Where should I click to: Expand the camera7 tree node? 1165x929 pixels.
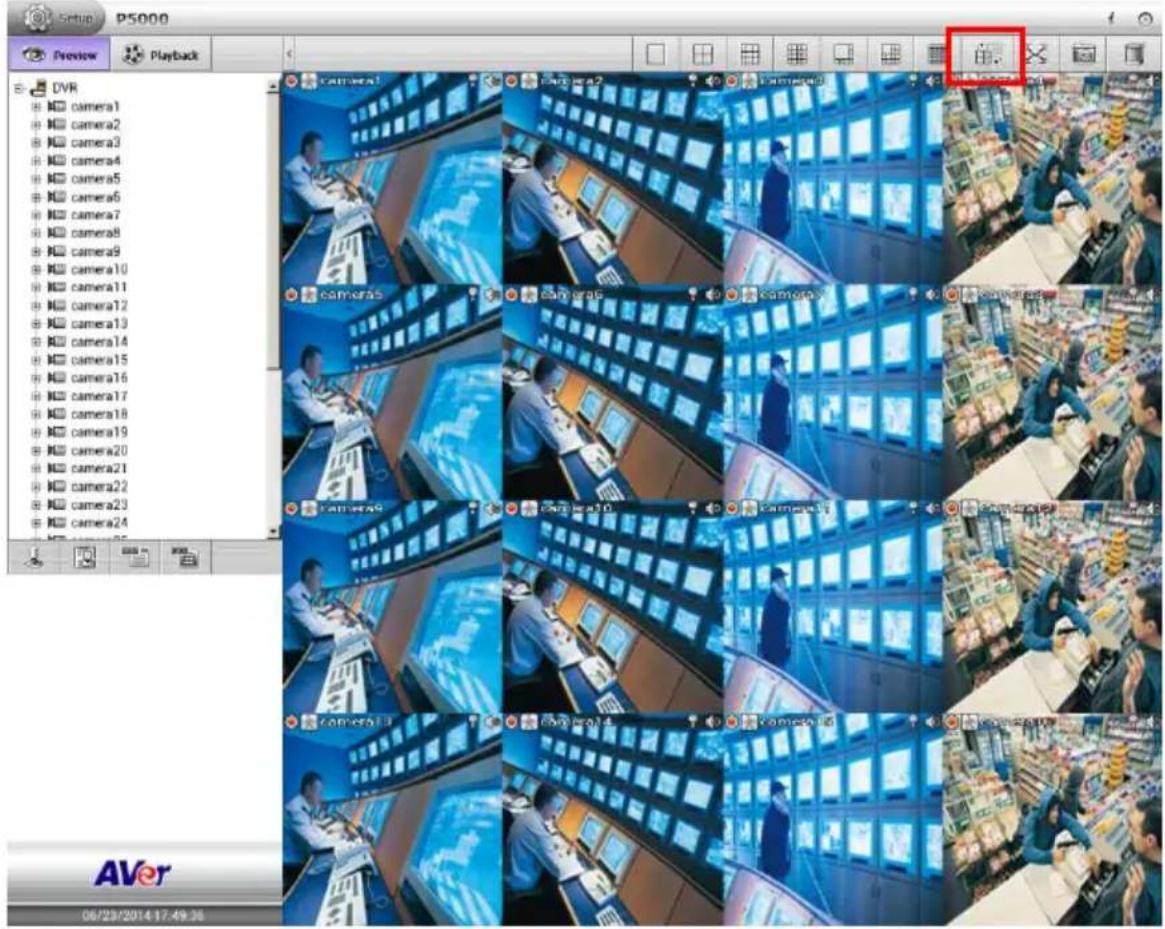coord(36,216)
